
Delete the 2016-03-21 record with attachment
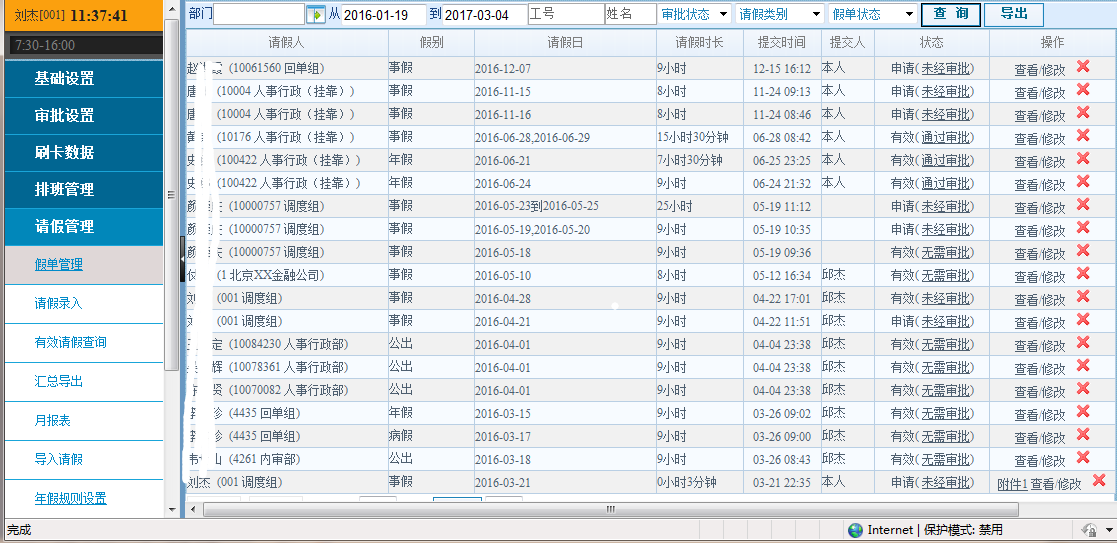[1099, 481]
